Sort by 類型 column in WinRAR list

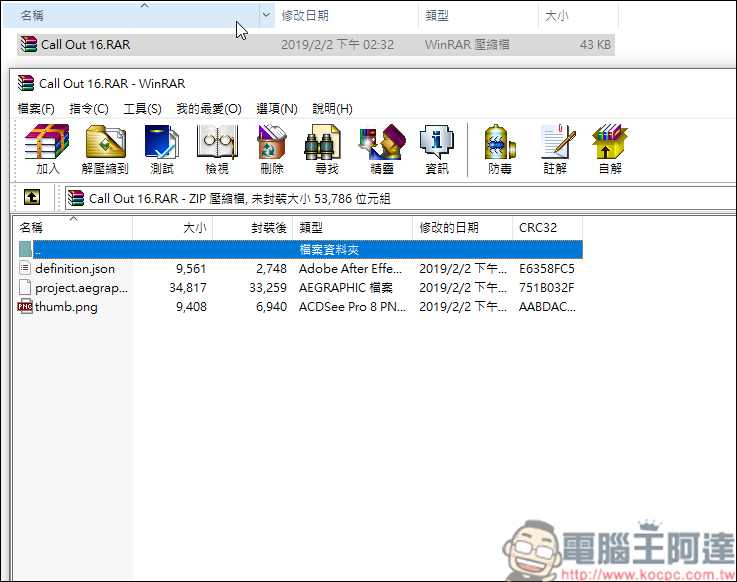click(x=353, y=228)
